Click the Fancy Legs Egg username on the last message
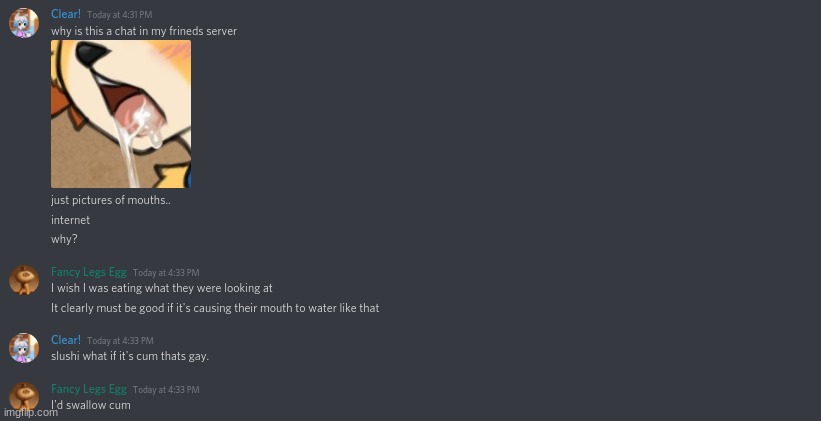The image size is (821, 421). pos(89,389)
